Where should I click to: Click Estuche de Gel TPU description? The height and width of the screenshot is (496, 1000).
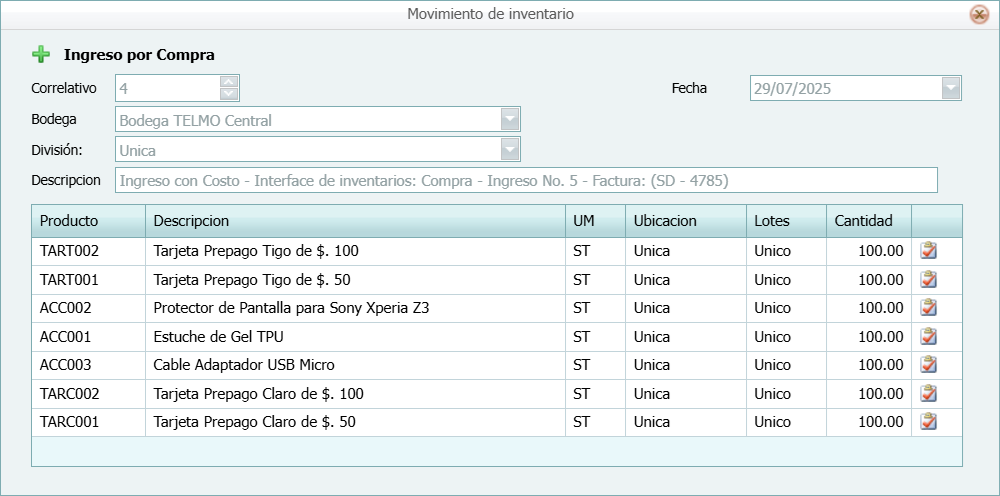[219, 337]
